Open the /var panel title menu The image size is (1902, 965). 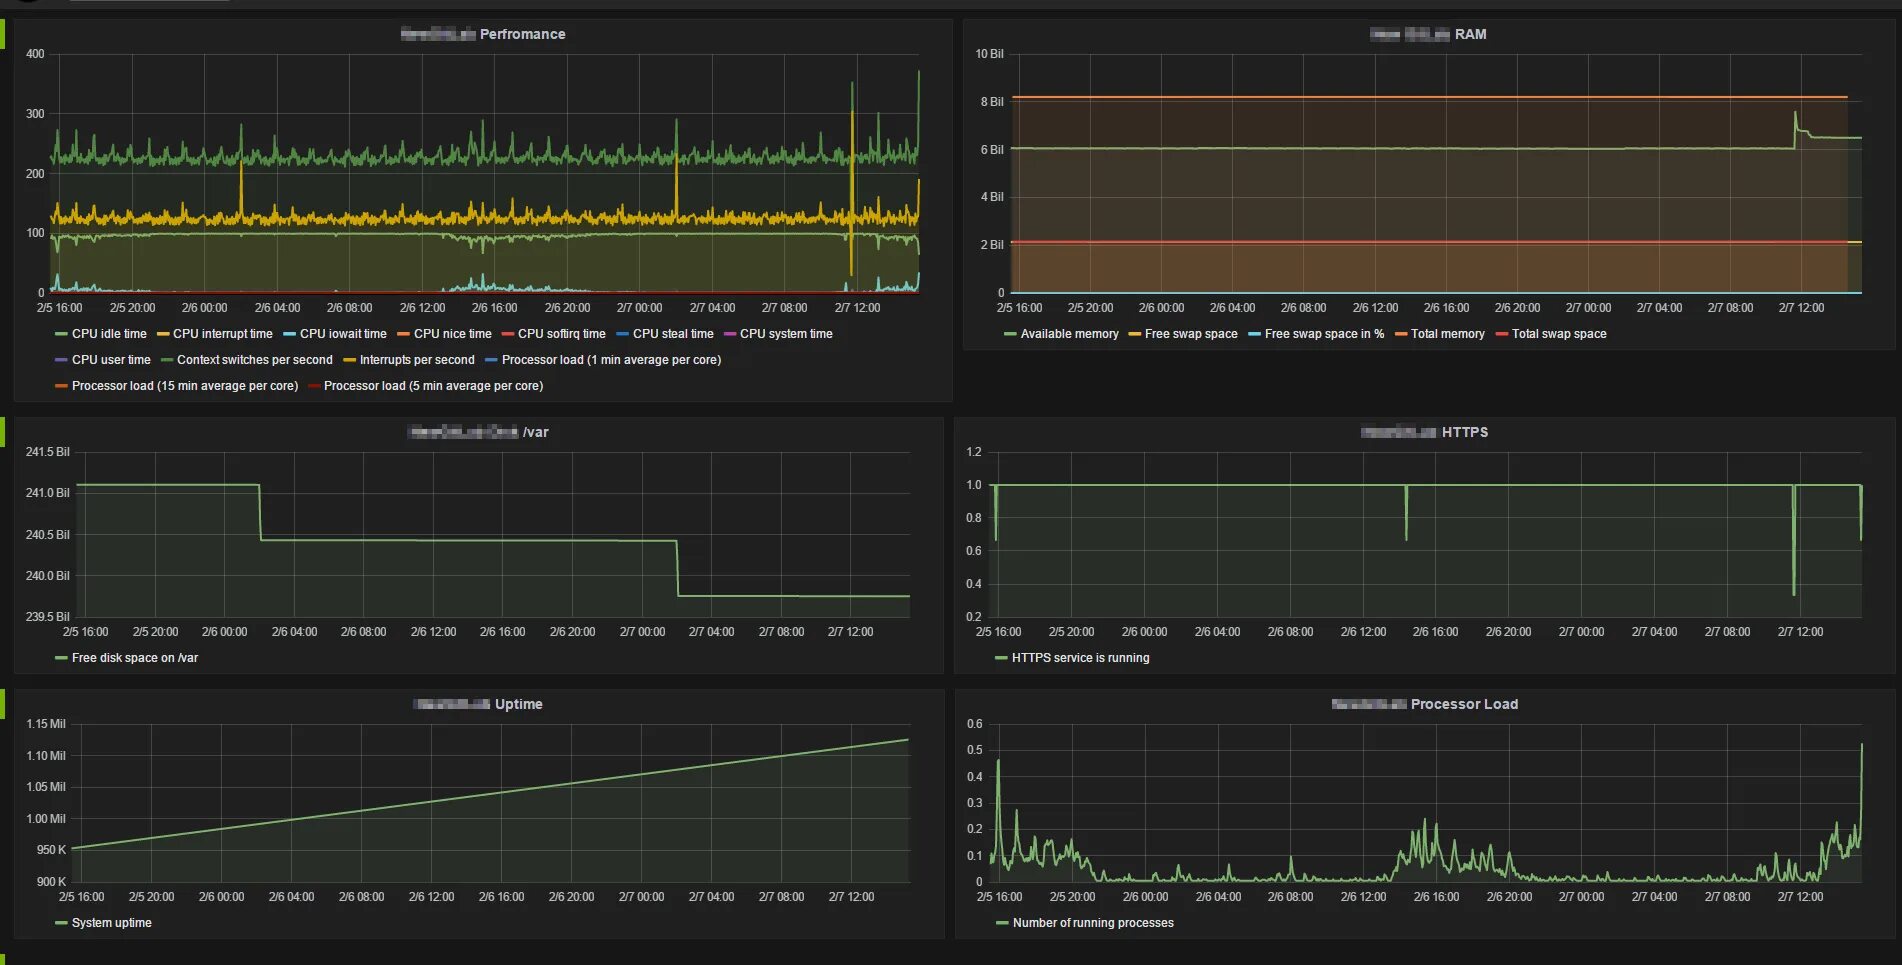point(478,432)
